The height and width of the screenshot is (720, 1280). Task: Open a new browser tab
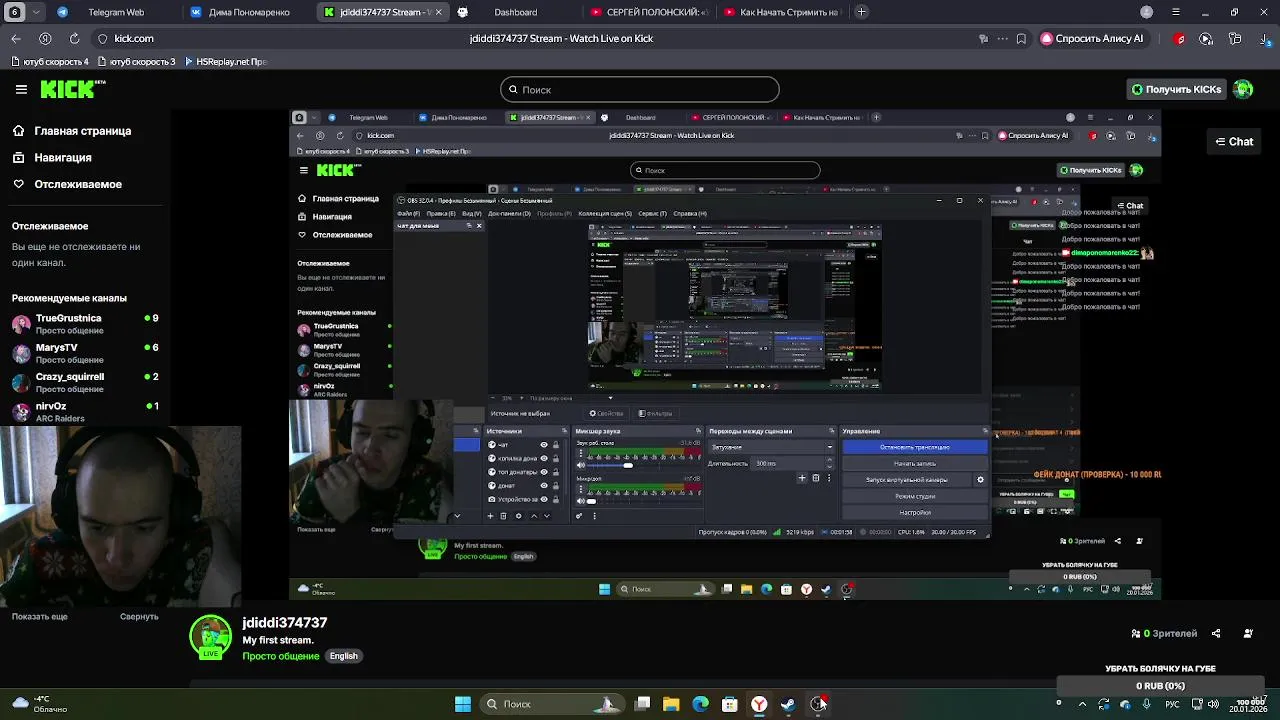point(861,12)
